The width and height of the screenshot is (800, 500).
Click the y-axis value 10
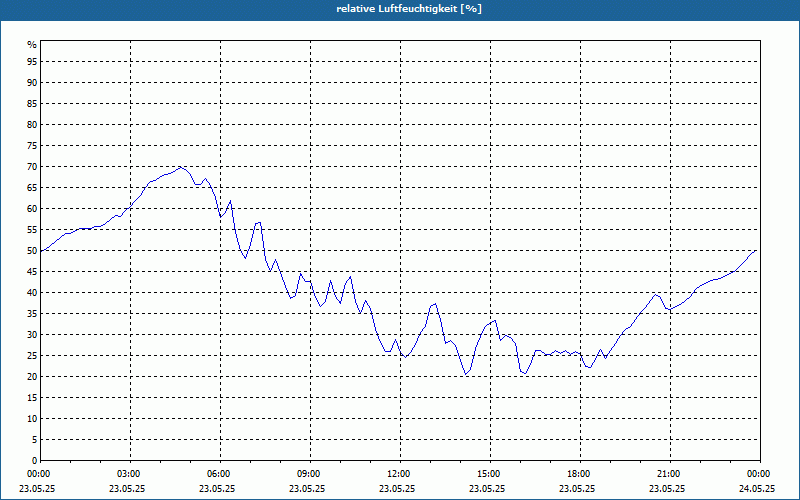(32, 419)
